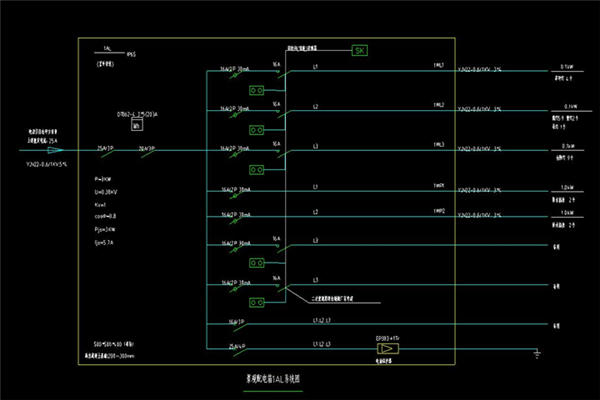The height and width of the screenshot is (400, 600).
Task: Select the lowest green contactor coil symbol
Action: [256, 303]
